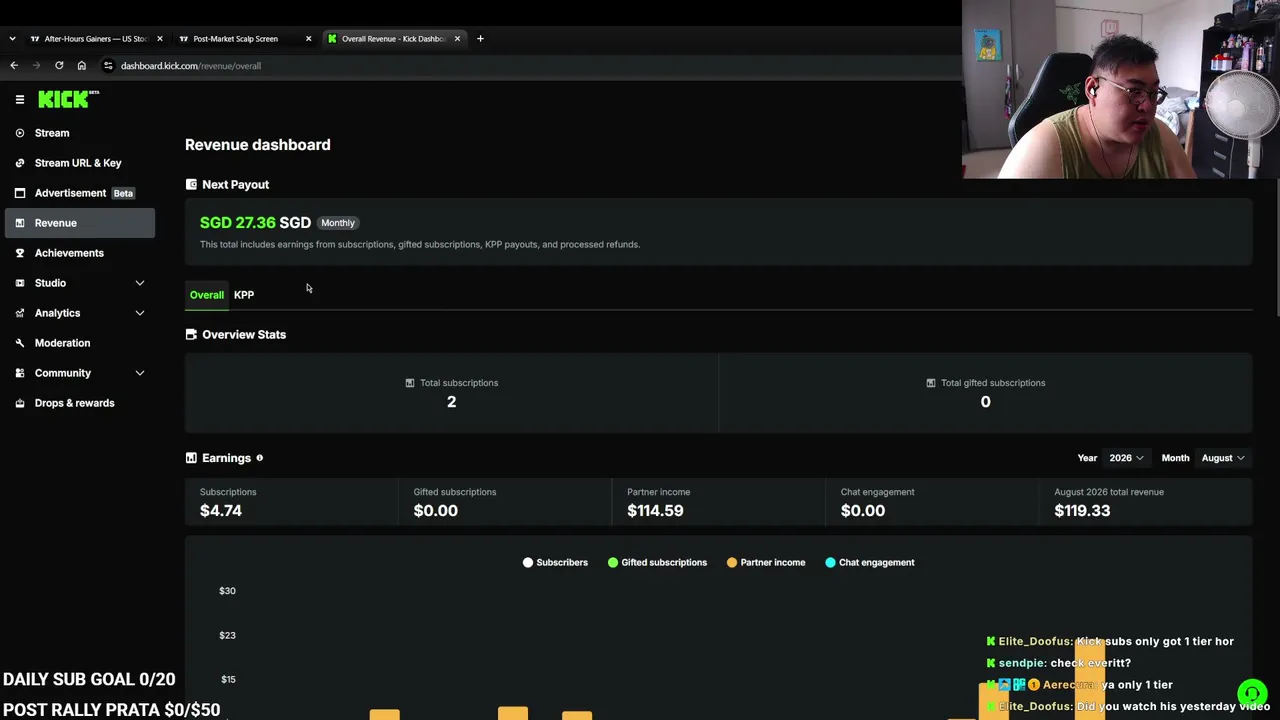The width and height of the screenshot is (1280, 720).
Task: Select the Overall revenue tab
Action: tap(207, 295)
